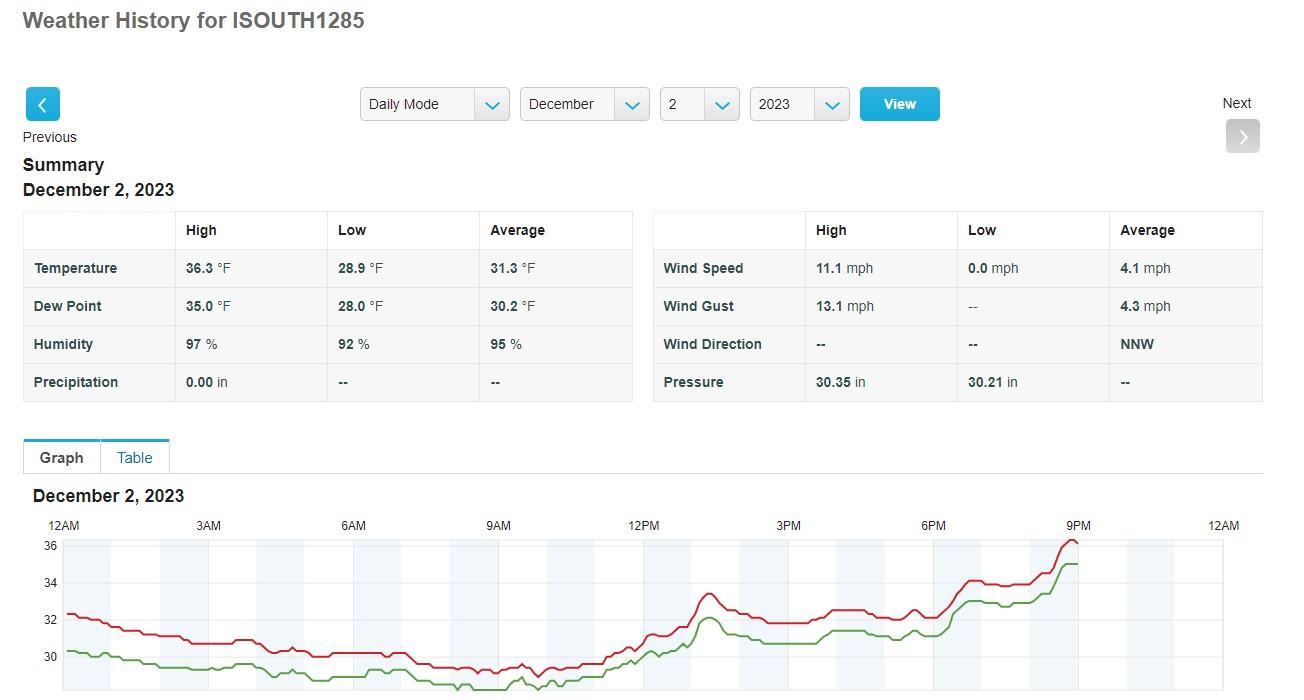This screenshot has width=1304, height=700.
Task: Click the Wind Speed average 4.1 mph
Action: pos(1145,268)
